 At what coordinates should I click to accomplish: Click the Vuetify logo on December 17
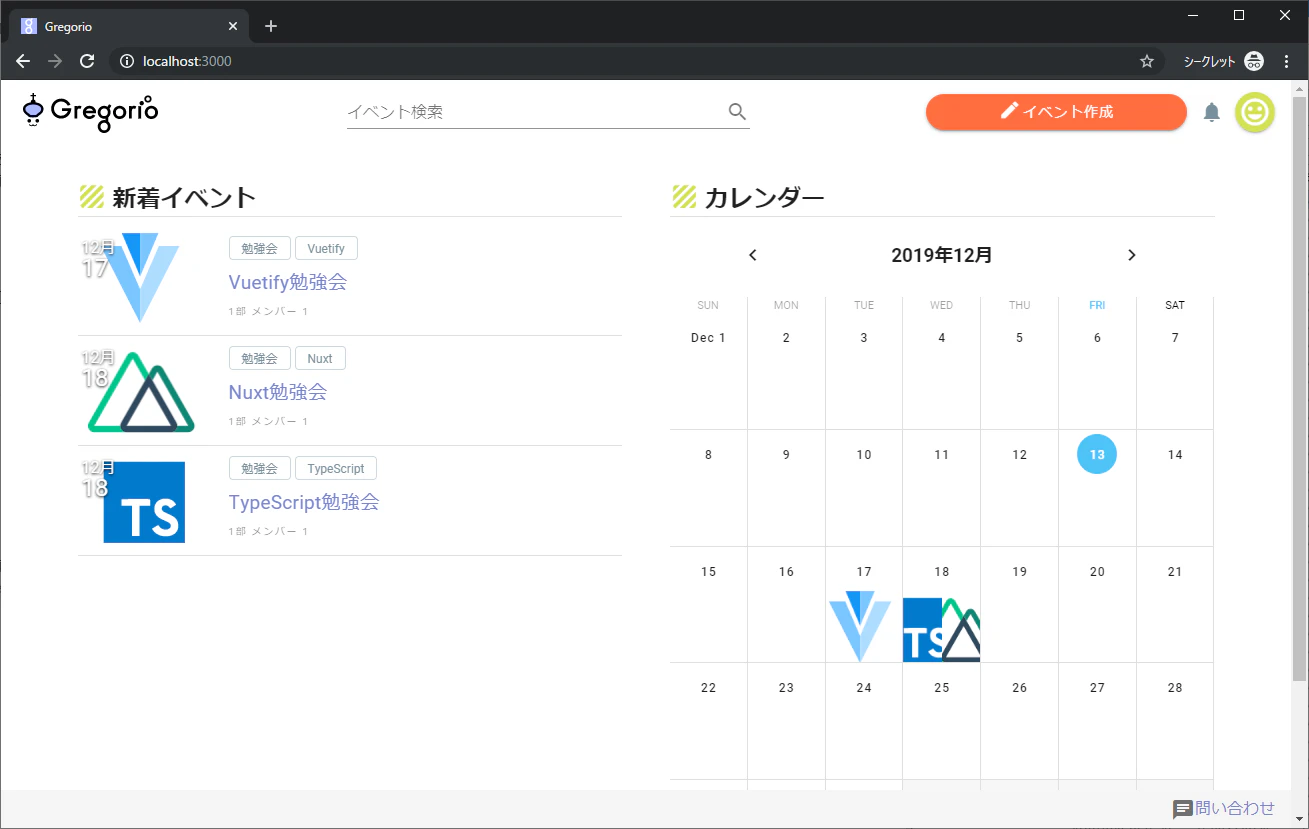coord(860,626)
